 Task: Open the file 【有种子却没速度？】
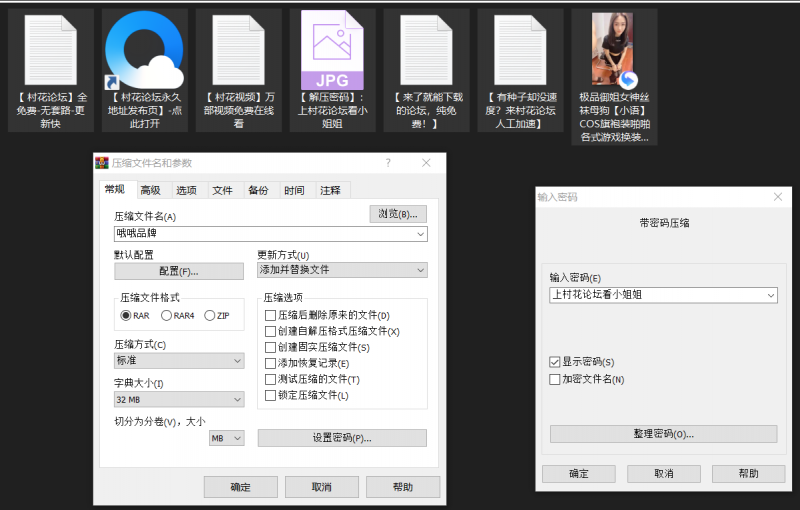[x=520, y=50]
